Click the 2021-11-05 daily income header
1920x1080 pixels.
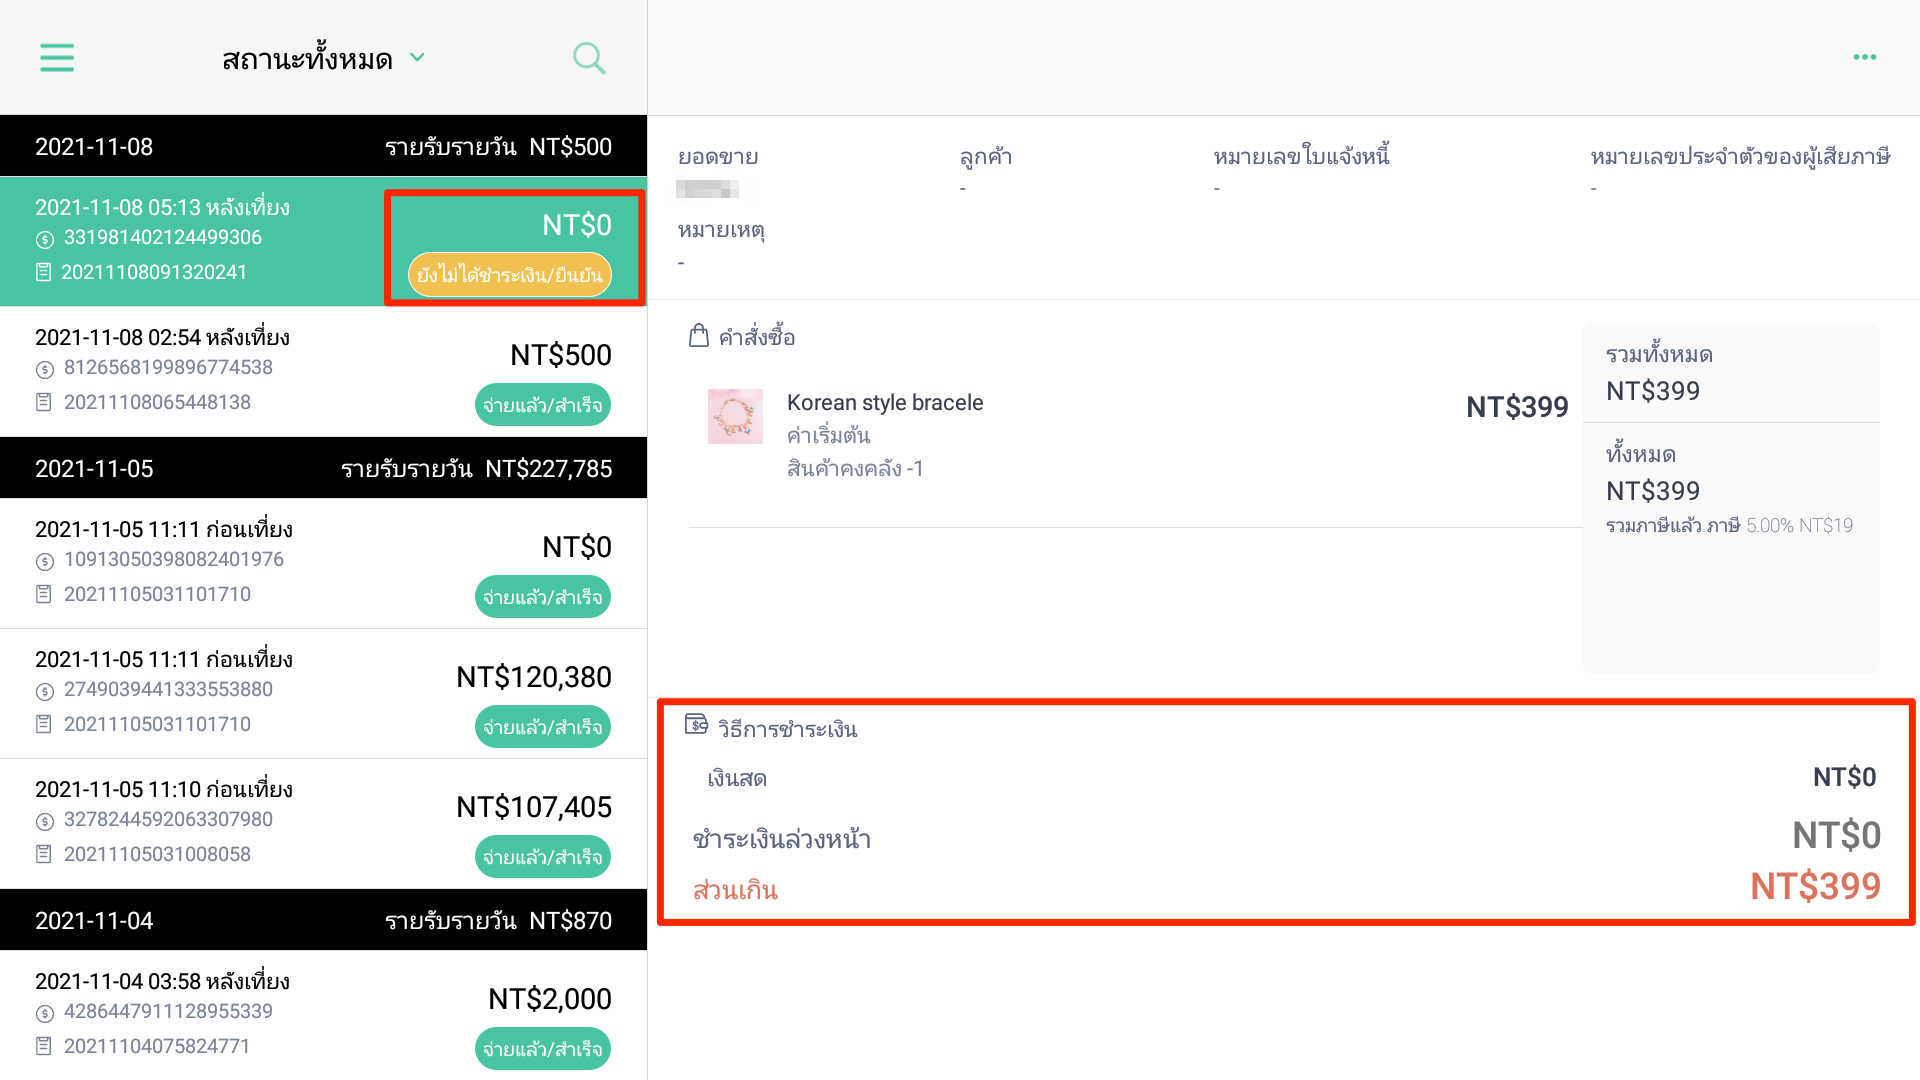point(323,468)
